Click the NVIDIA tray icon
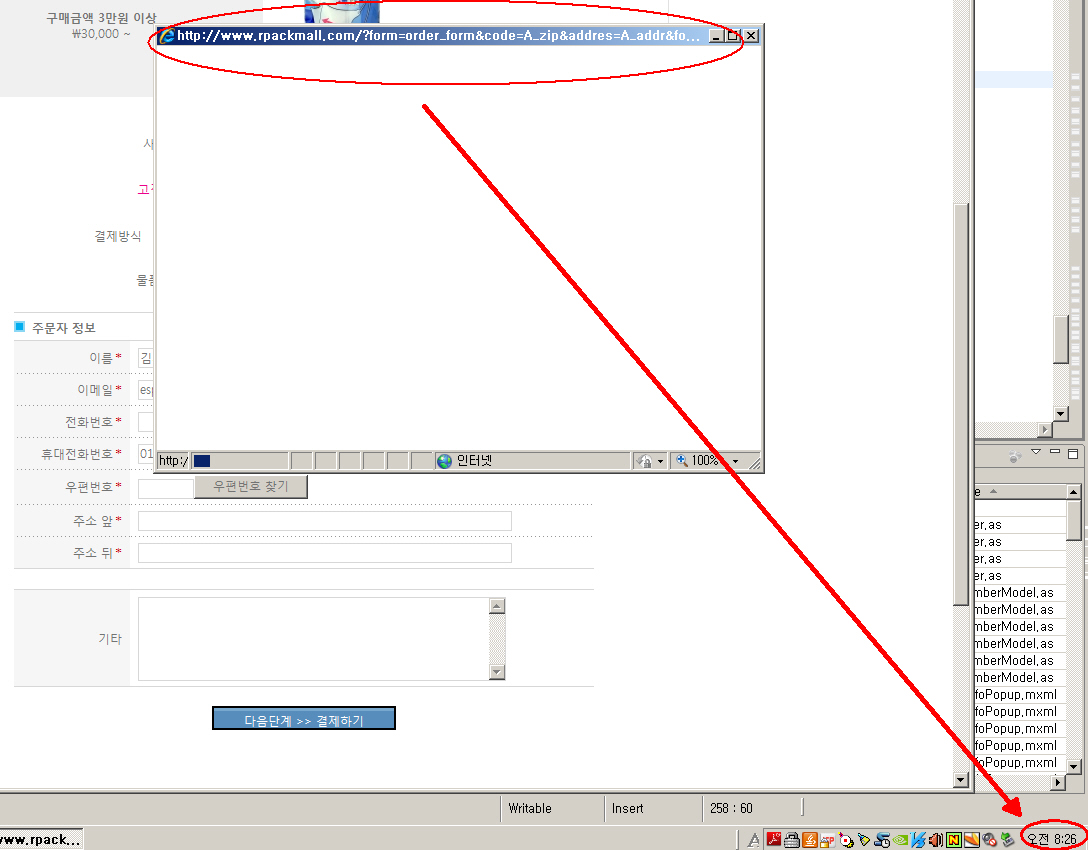 tap(900, 839)
